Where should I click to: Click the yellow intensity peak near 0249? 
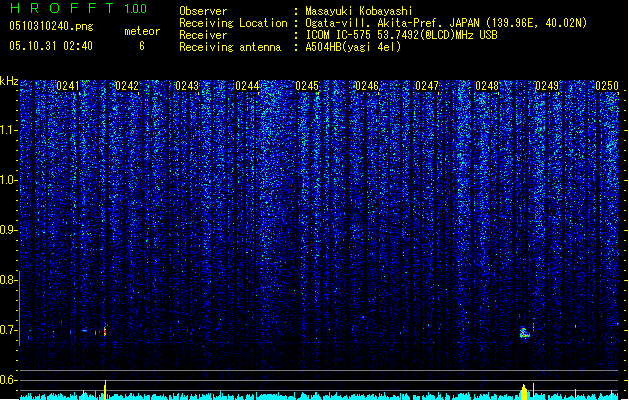point(524,392)
